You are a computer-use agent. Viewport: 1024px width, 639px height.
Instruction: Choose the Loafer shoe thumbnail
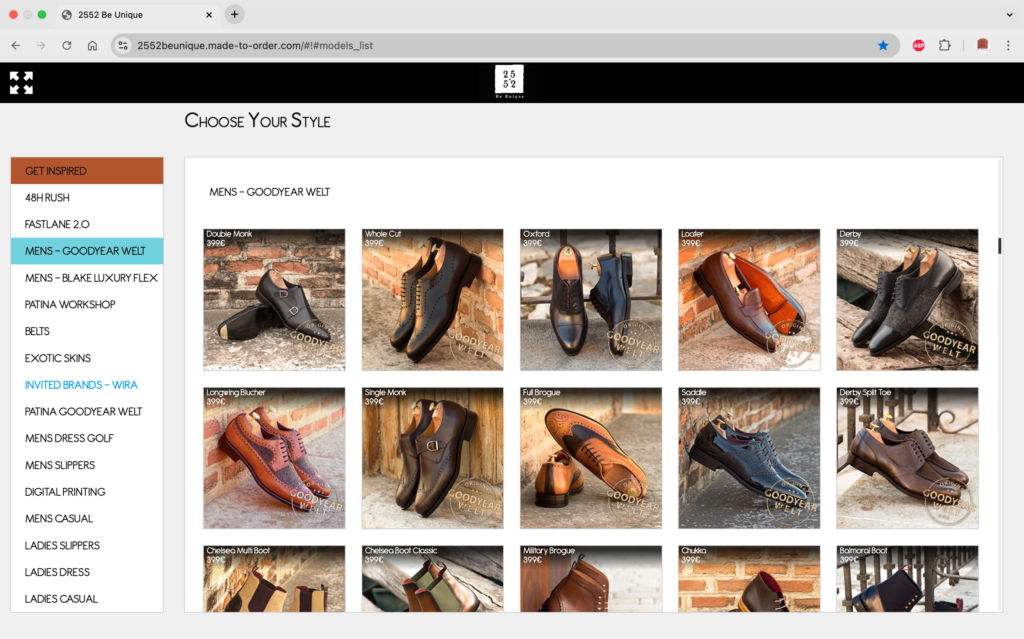click(x=749, y=300)
